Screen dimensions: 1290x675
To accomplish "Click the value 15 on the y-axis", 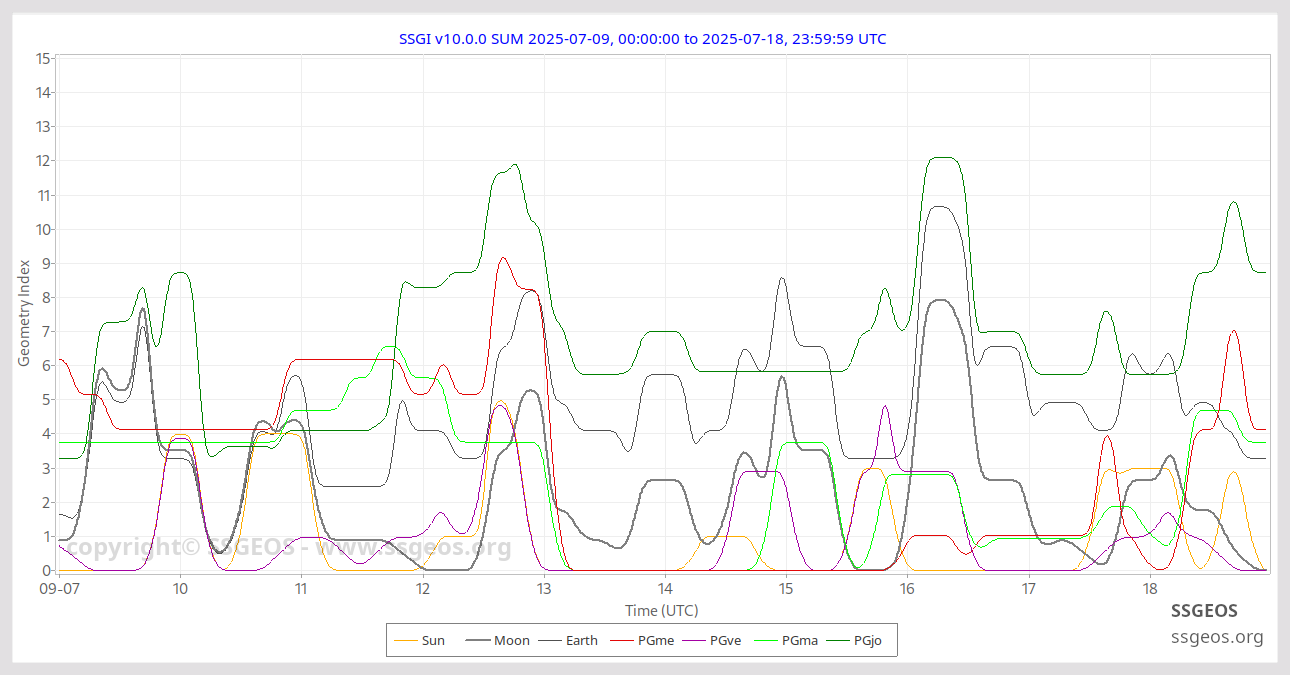I will point(43,58).
